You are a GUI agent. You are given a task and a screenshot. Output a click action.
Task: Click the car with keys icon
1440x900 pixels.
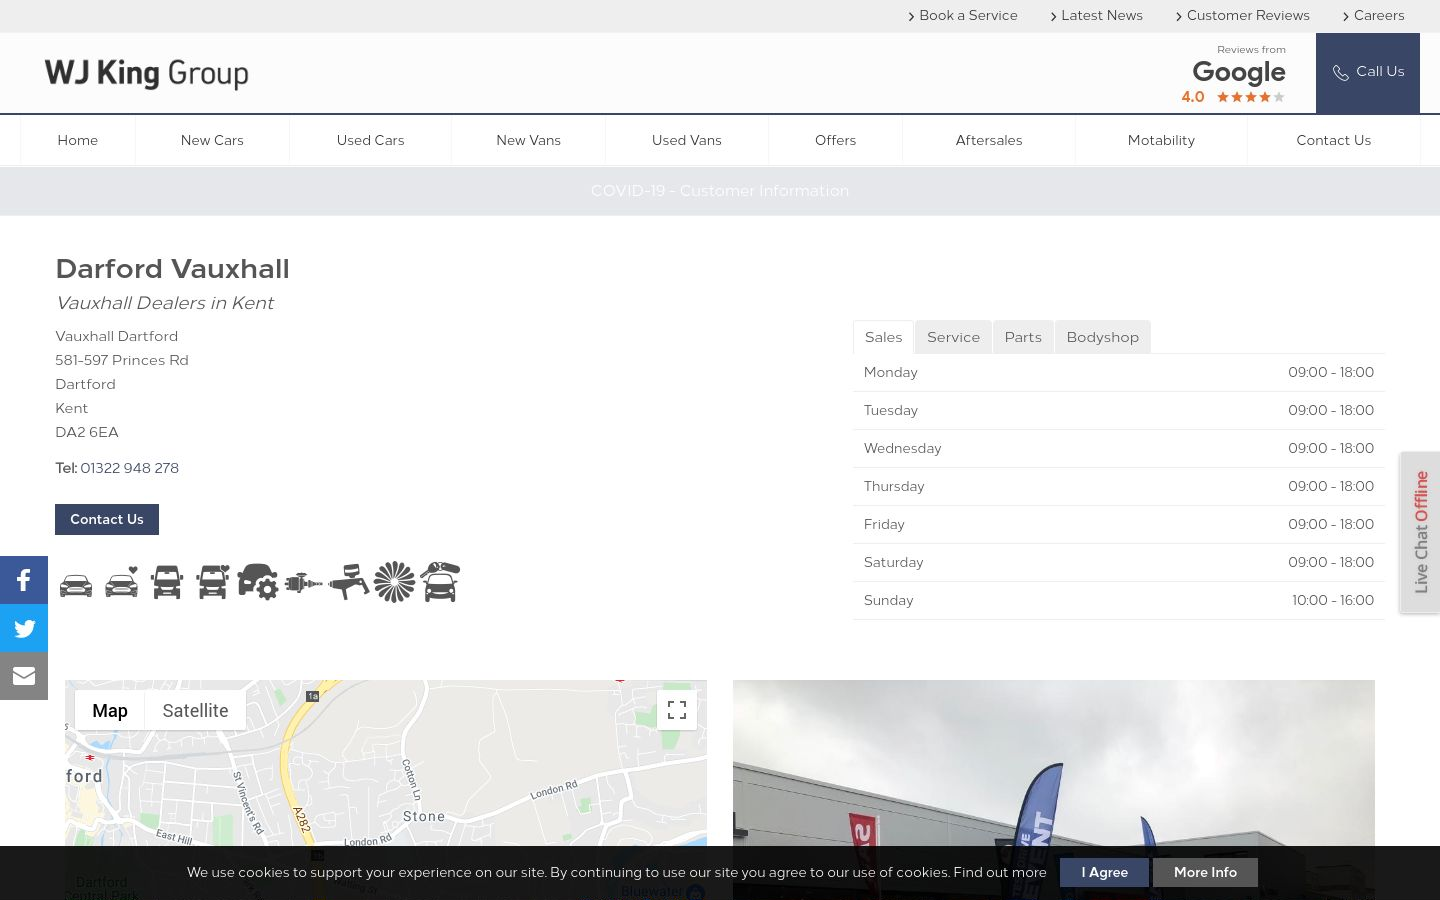[x=440, y=582]
